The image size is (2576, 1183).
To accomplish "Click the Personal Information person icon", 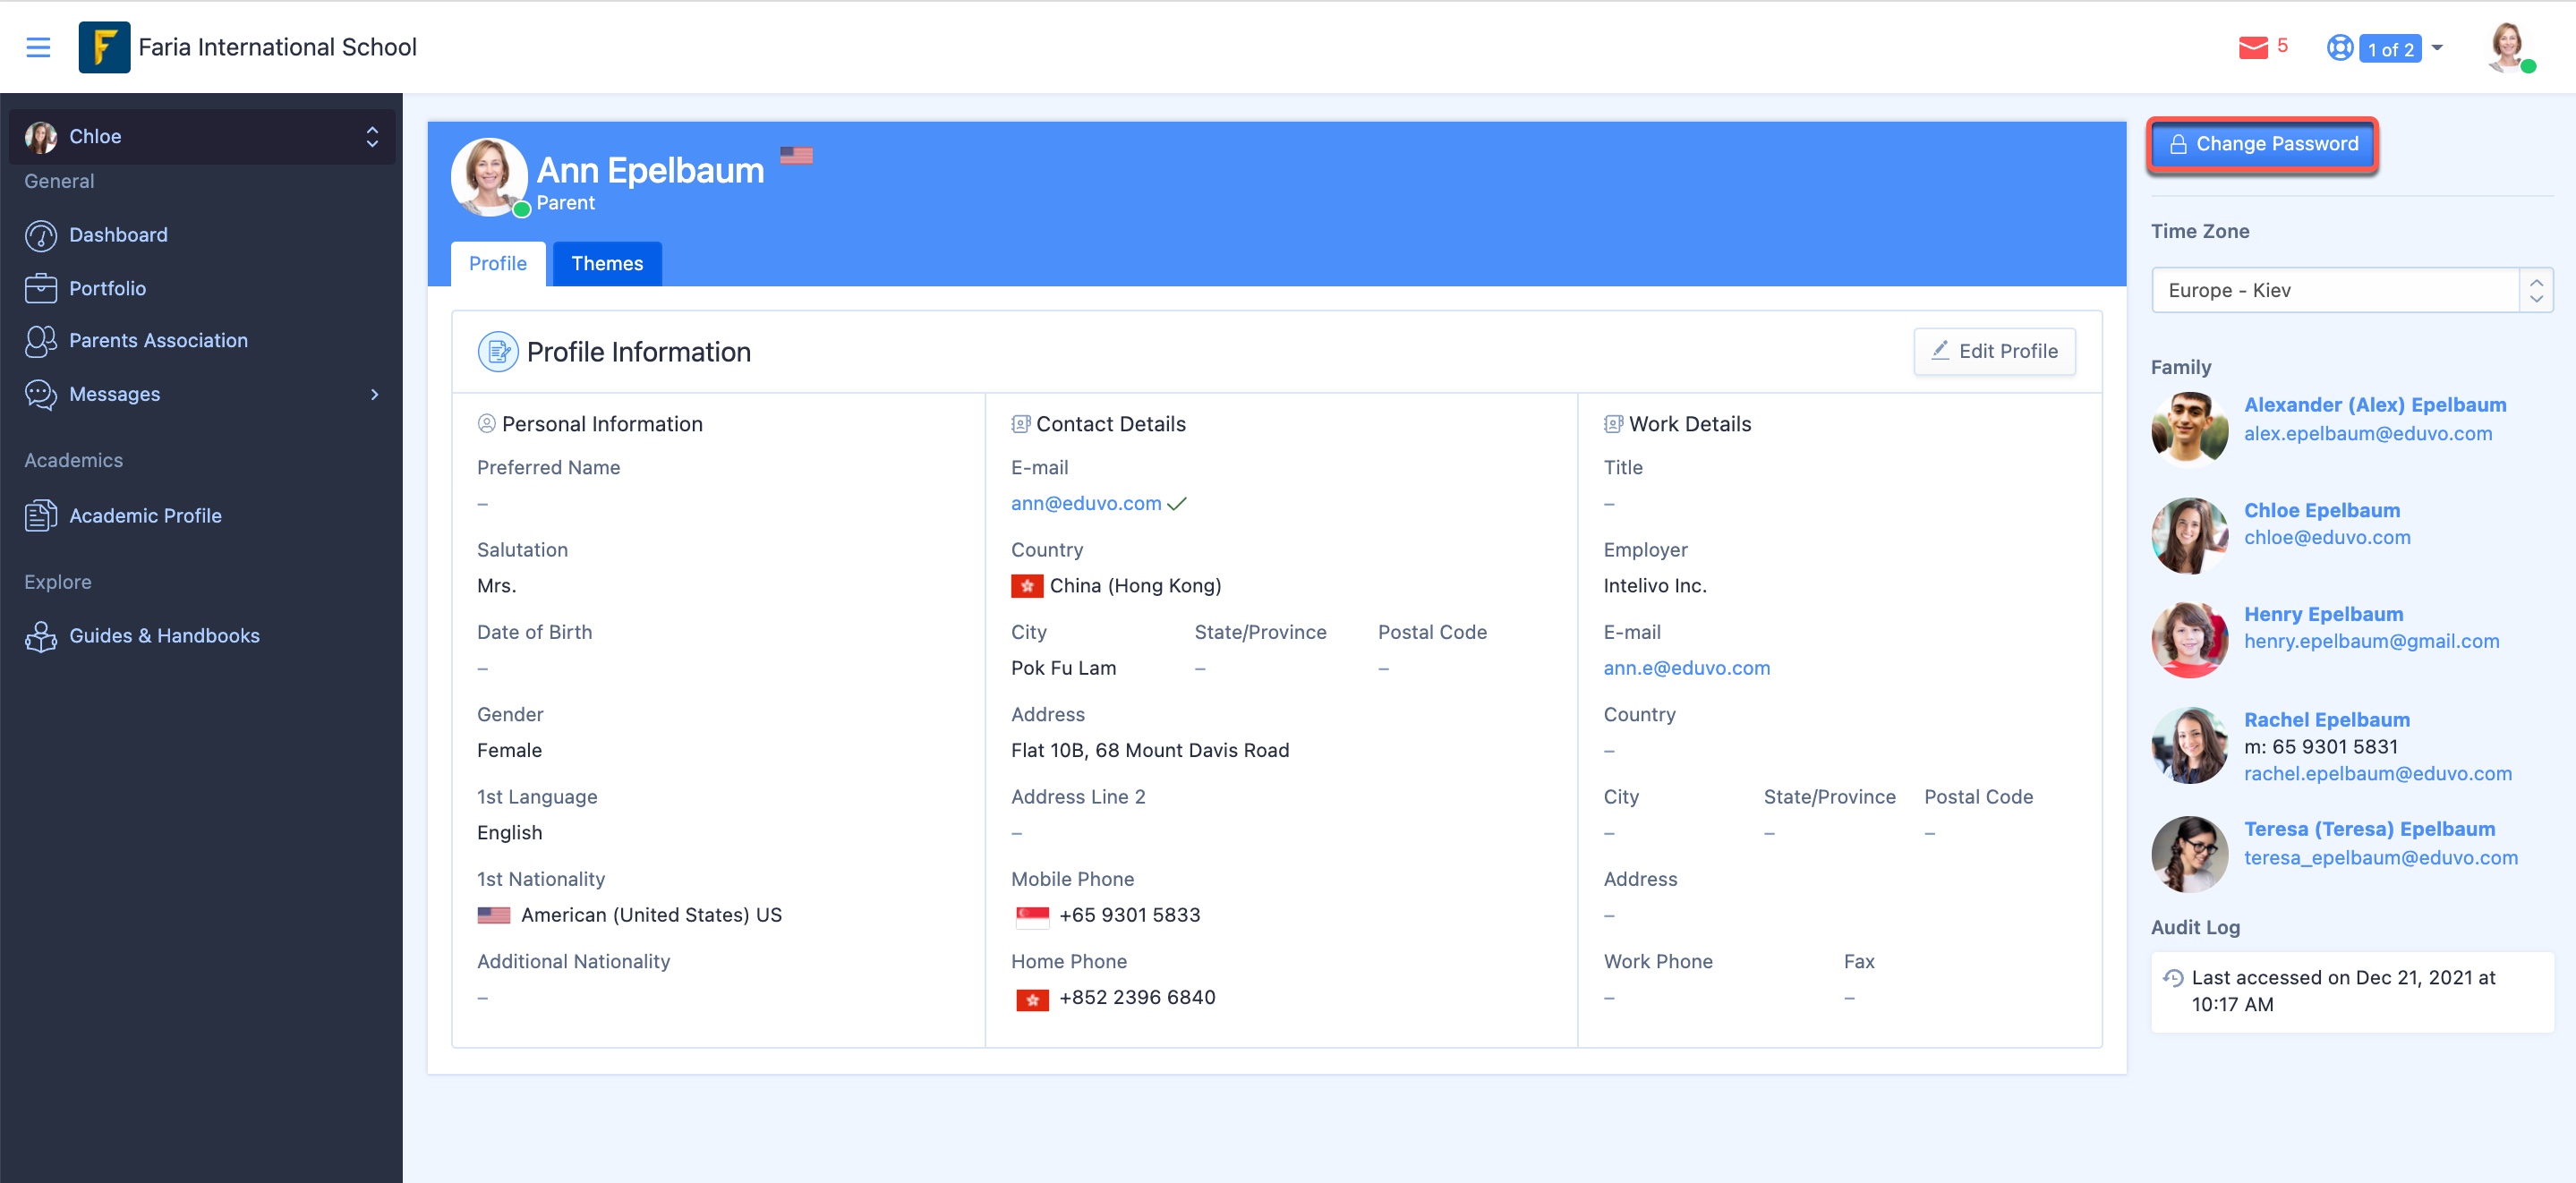I will [x=487, y=424].
